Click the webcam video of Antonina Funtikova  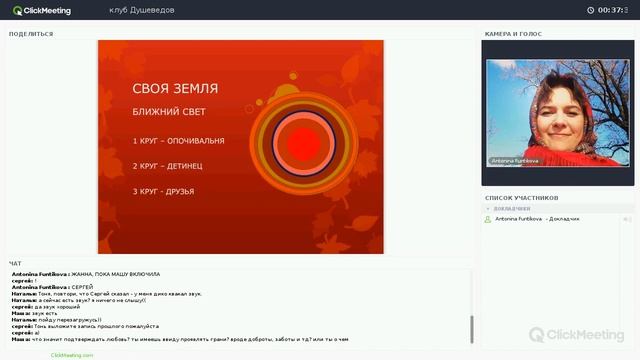[558, 113]
